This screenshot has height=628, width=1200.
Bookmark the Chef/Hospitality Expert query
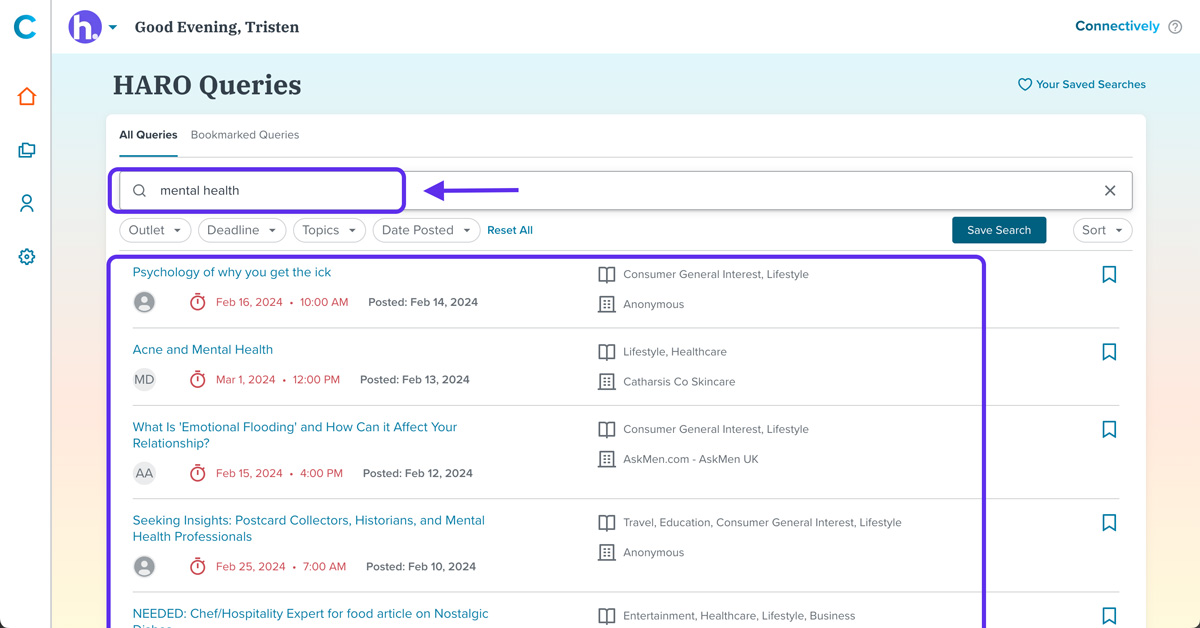pos(1109,616)
